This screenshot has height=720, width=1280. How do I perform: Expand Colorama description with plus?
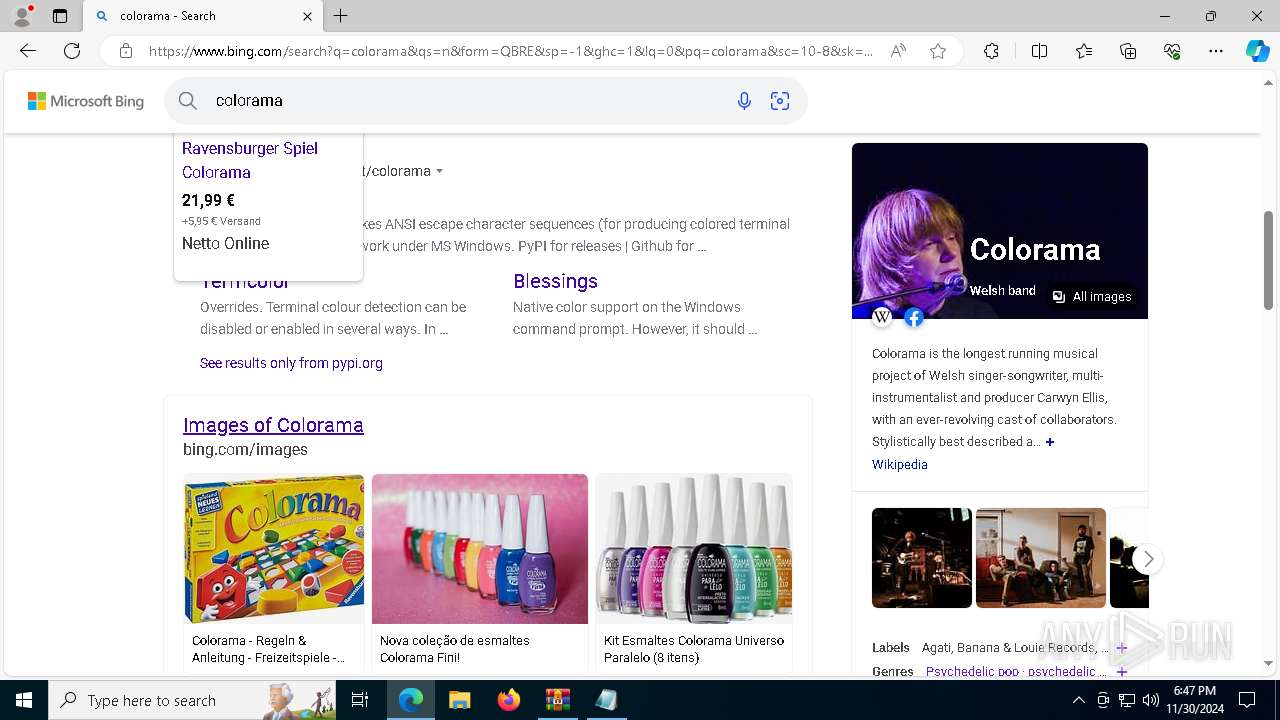(x=1050, y=442)
